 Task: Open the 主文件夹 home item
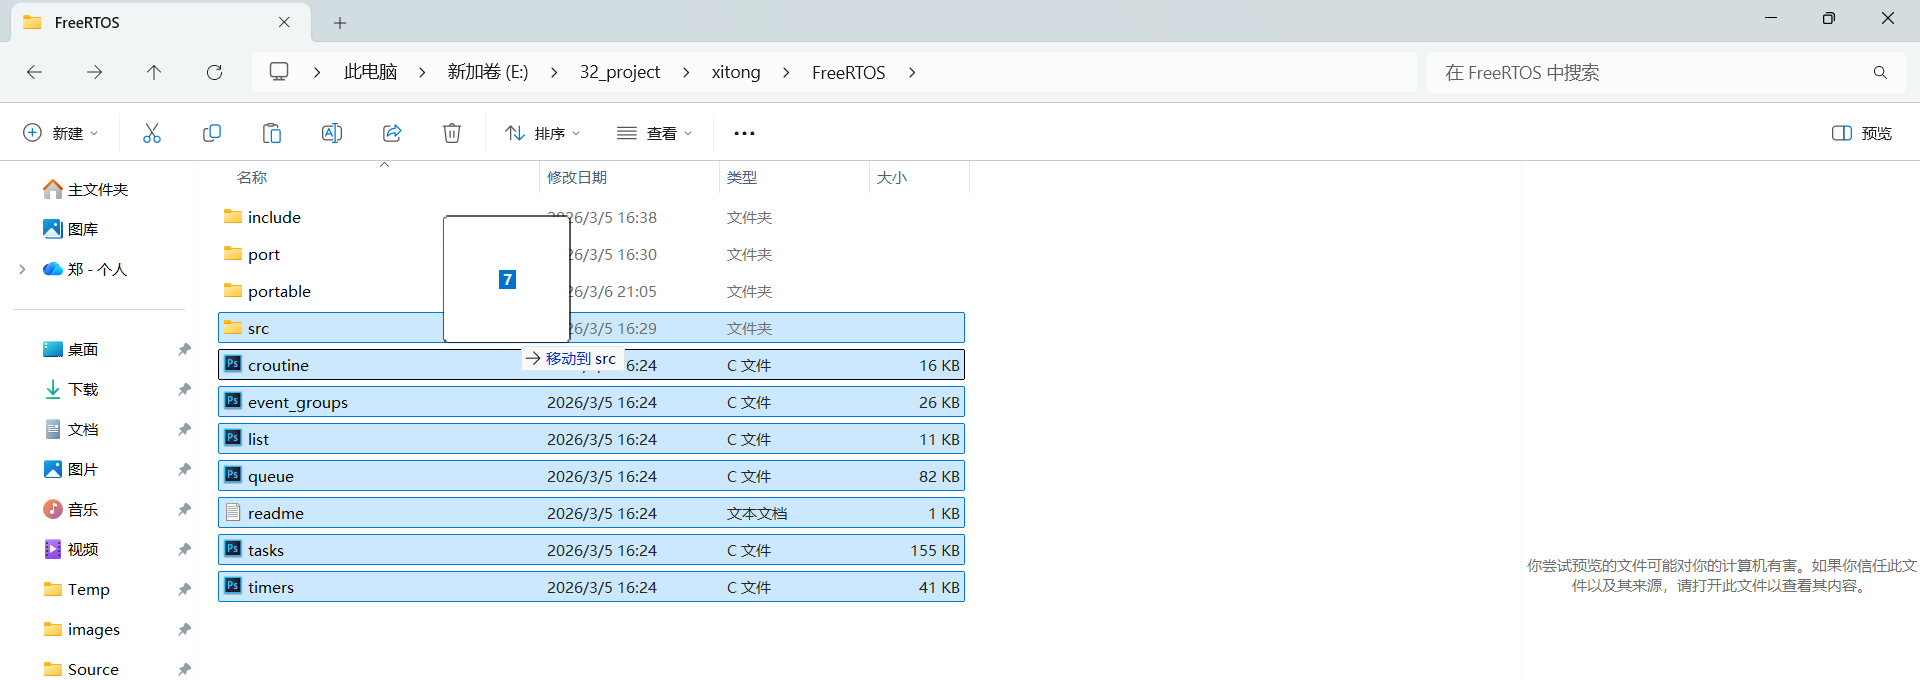click(x=86, y=189)
